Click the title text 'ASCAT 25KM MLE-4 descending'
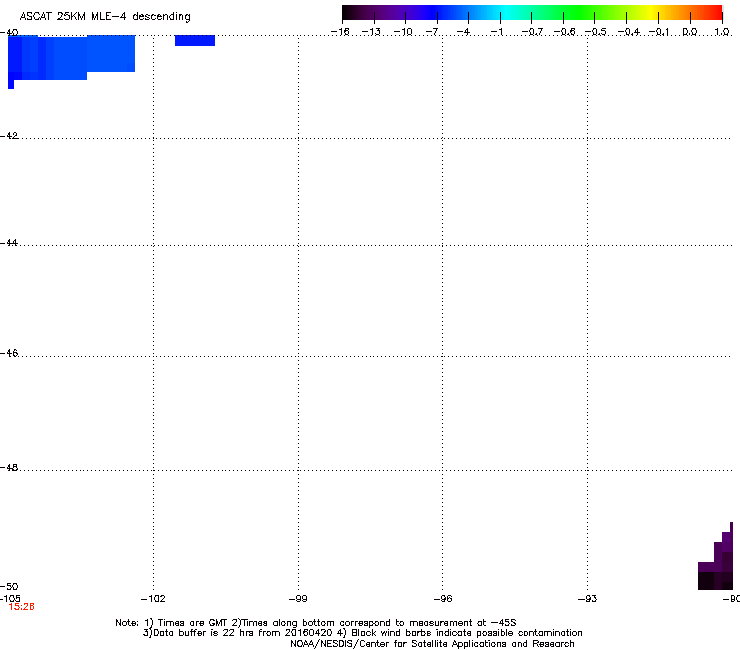Viewport: 740px width, 650px height. [x=105, y=17]
